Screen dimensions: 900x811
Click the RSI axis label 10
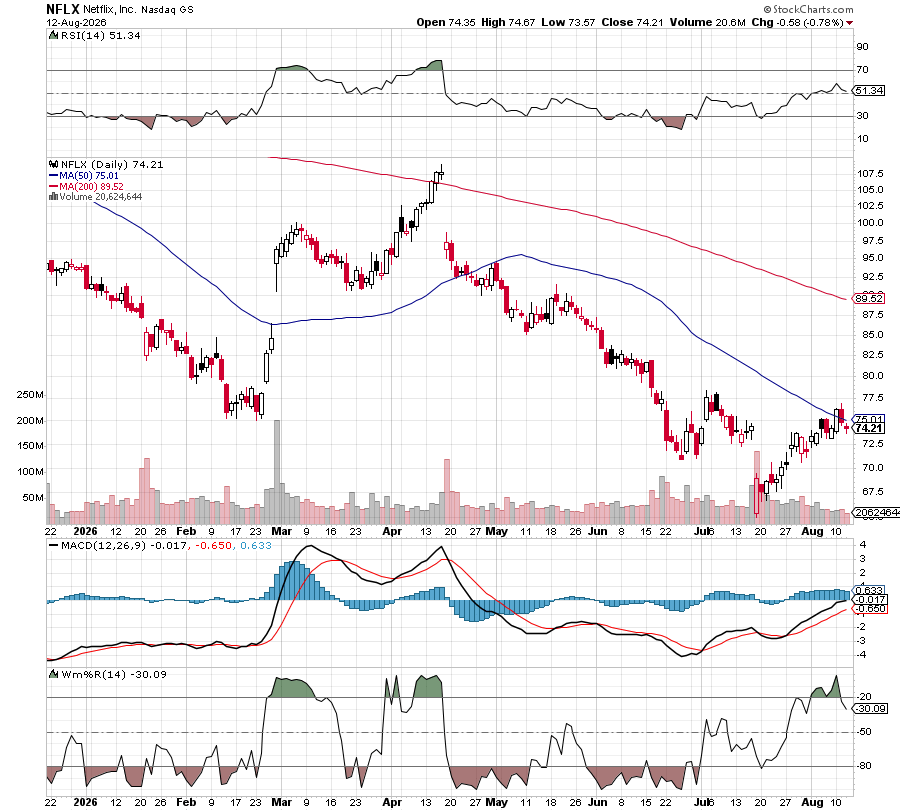point(863,138)
